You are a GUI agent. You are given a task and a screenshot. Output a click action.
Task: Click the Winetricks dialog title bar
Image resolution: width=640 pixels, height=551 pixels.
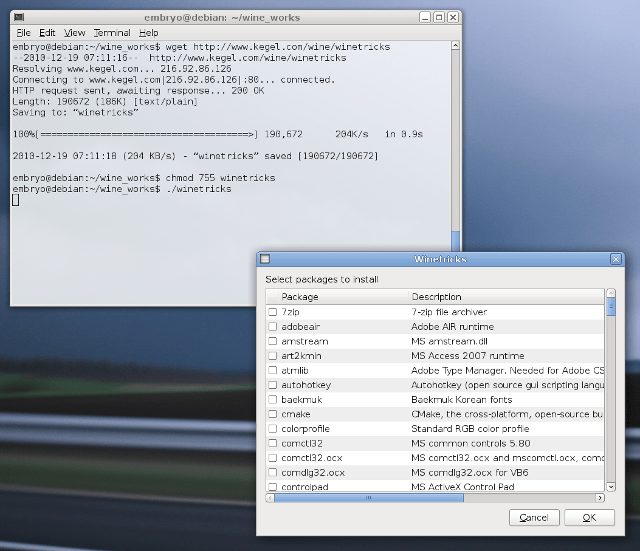440,259
